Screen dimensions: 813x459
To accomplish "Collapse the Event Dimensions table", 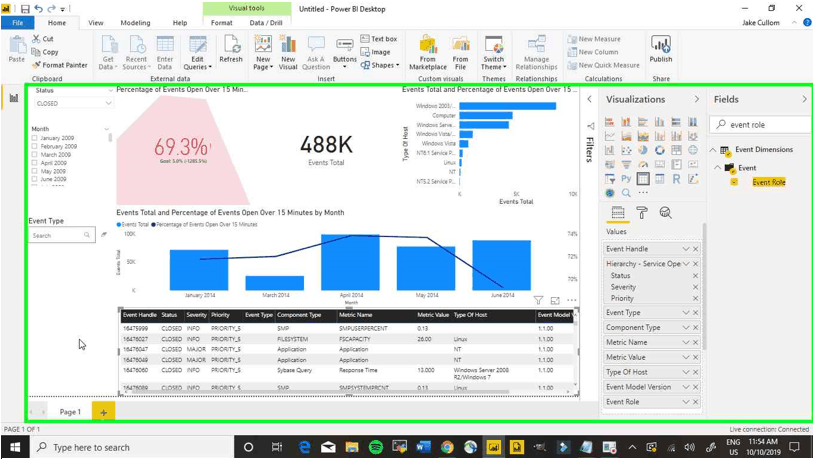I will (x=713, y=150).
